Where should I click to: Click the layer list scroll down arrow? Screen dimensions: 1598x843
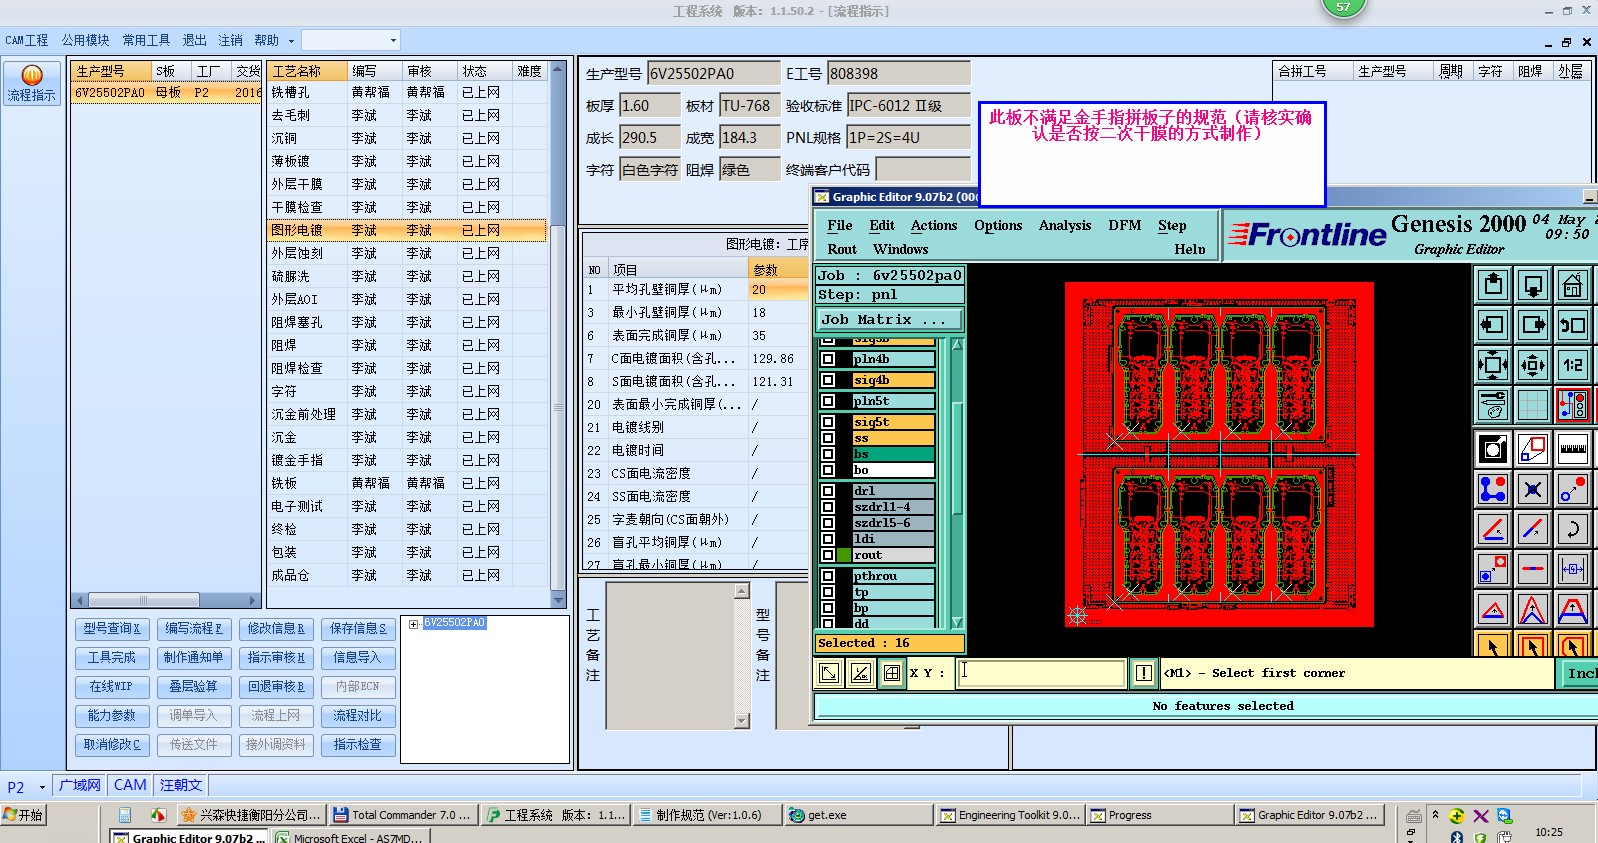[x=957, y=623]
